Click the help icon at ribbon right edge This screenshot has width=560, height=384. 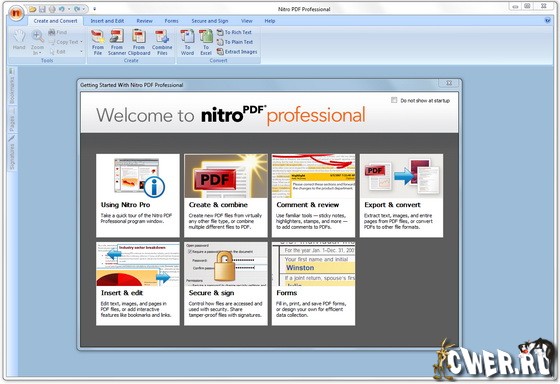[x=548, y=21]
